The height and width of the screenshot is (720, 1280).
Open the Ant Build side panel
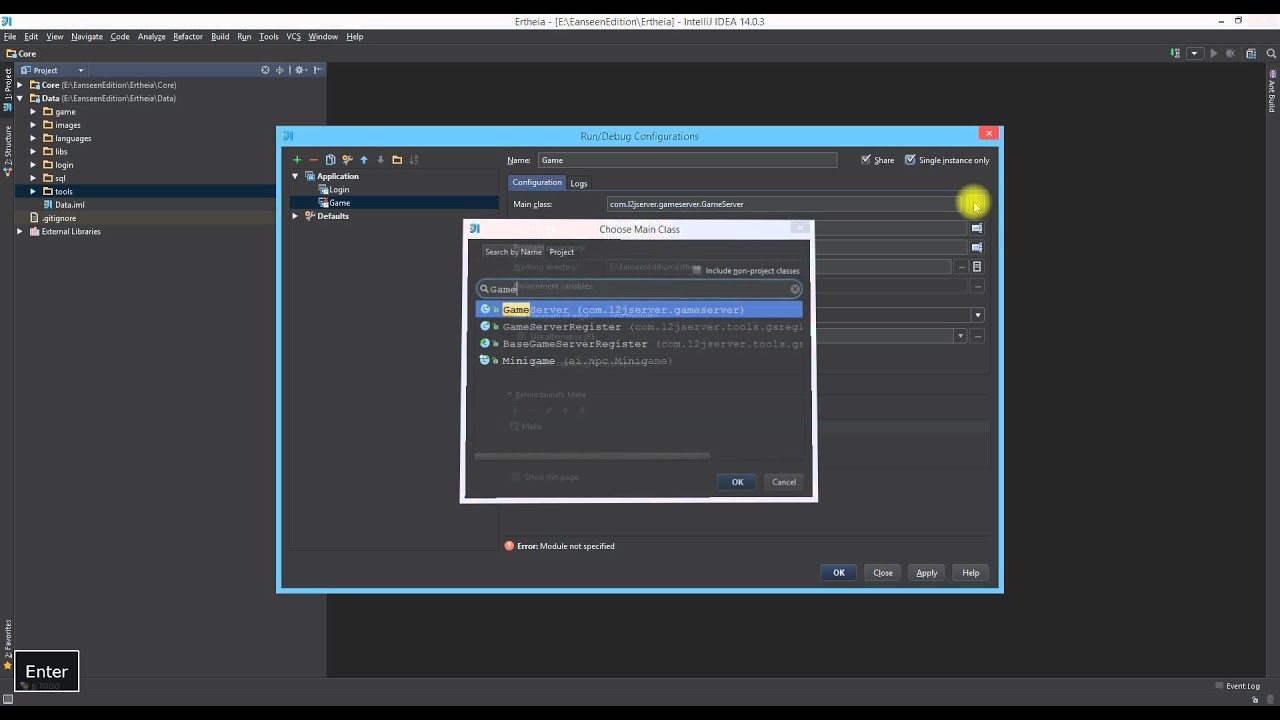tap(1272, 92)
